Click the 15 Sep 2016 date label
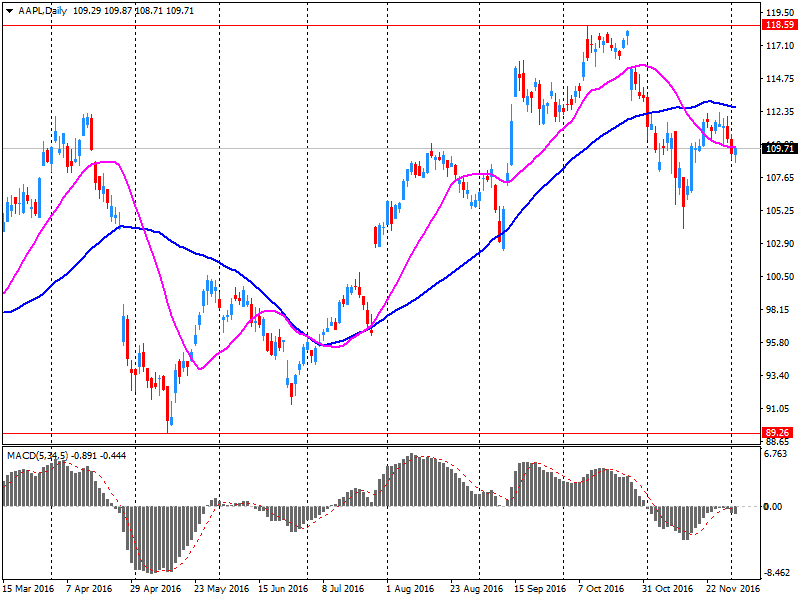The height and width of the screenshot is (600, 800). (x=540, y=588)
